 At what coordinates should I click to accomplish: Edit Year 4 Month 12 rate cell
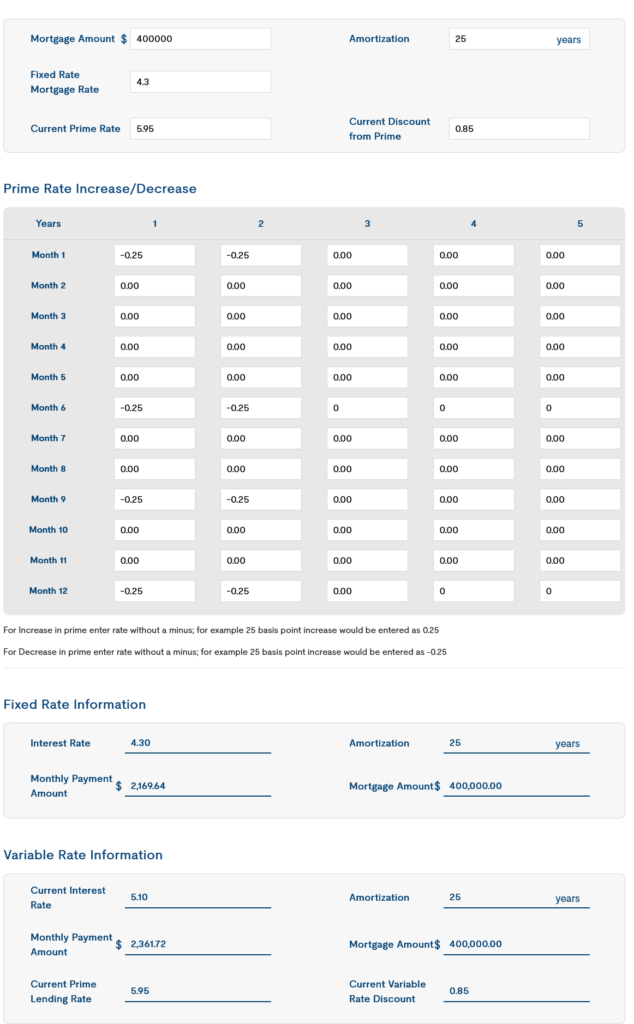pos(474,591)
